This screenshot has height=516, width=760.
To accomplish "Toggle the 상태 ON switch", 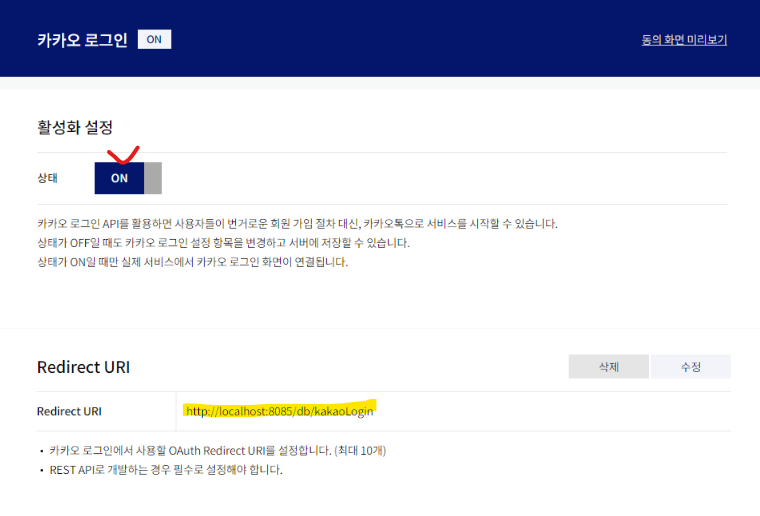I will coord(128,178).
